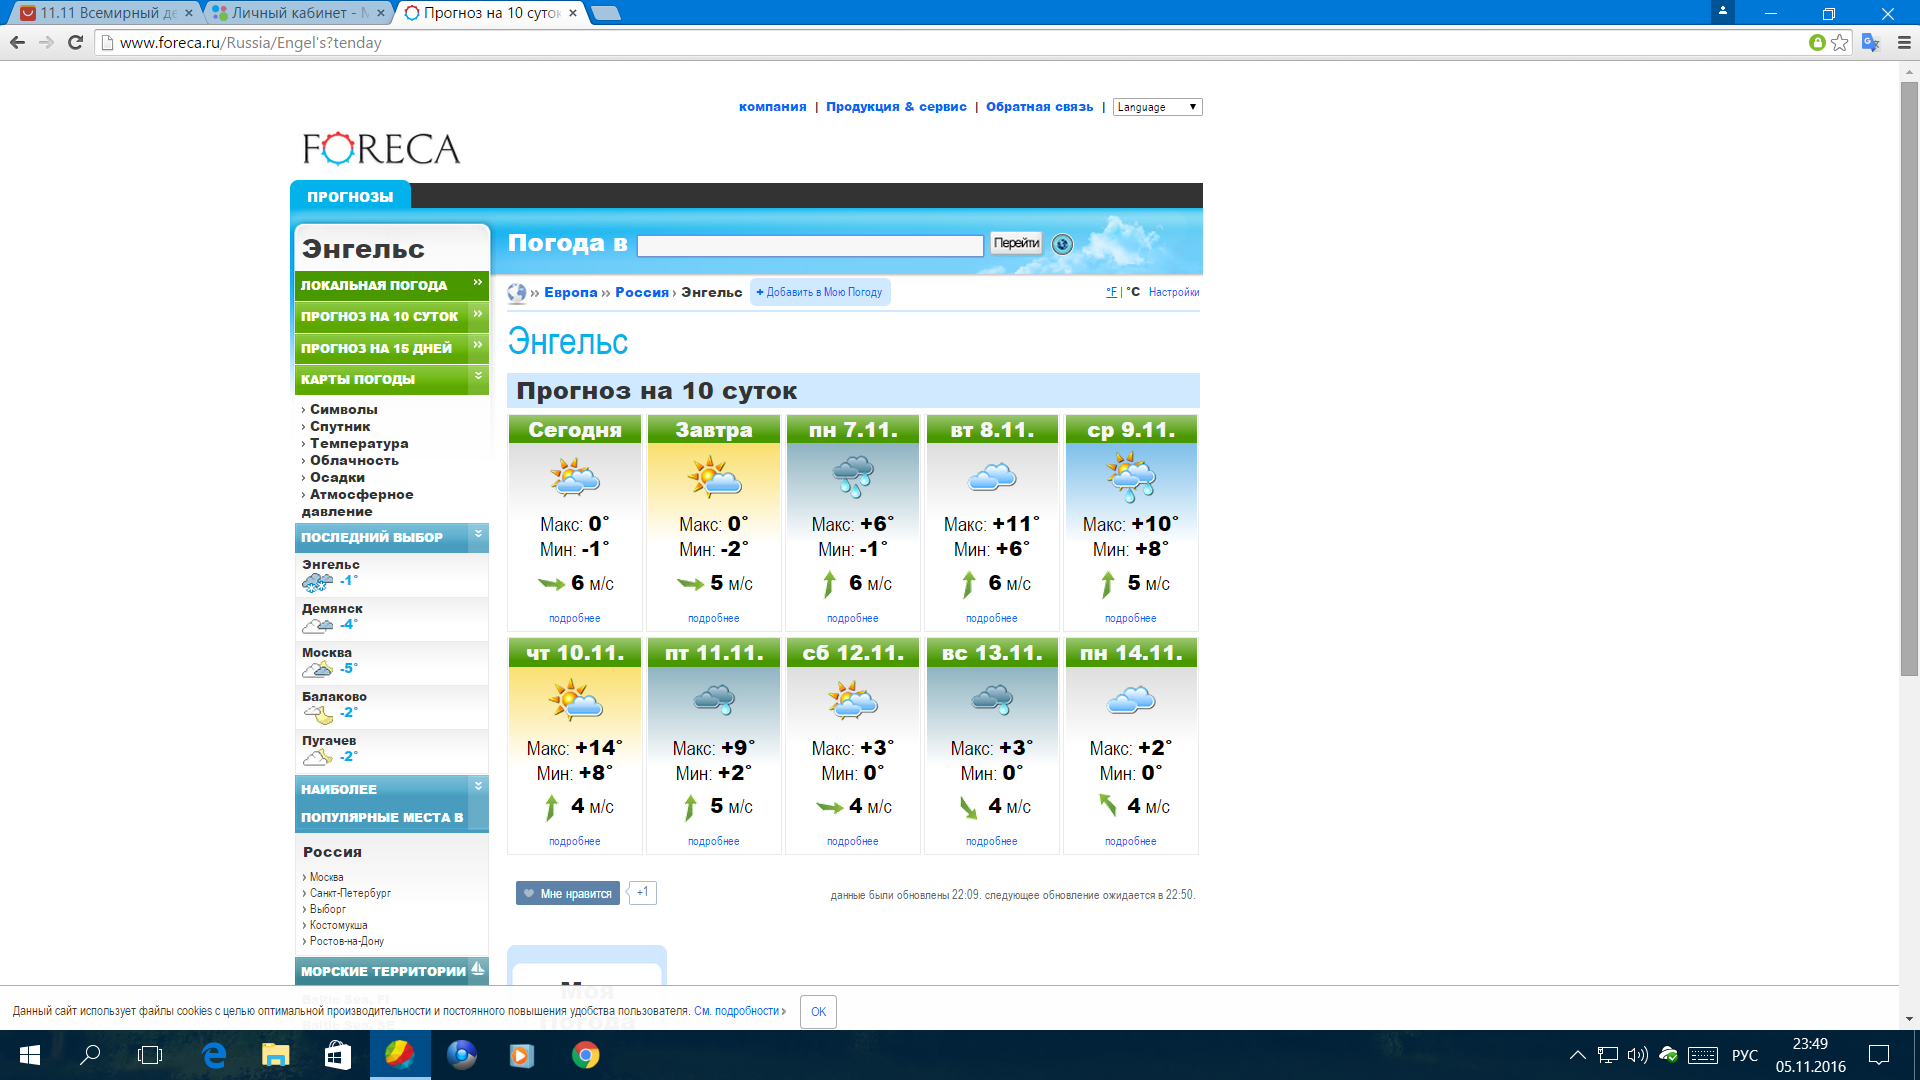Click the +1 counter next to Мне нравится
The height and width of the screenshot is (1080, 1920).
pos(642,892)
